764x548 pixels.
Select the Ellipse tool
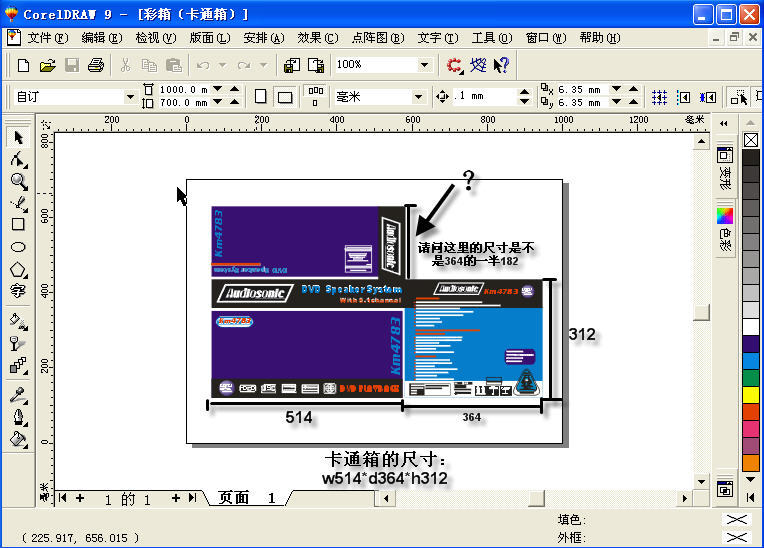click(18, 246)
